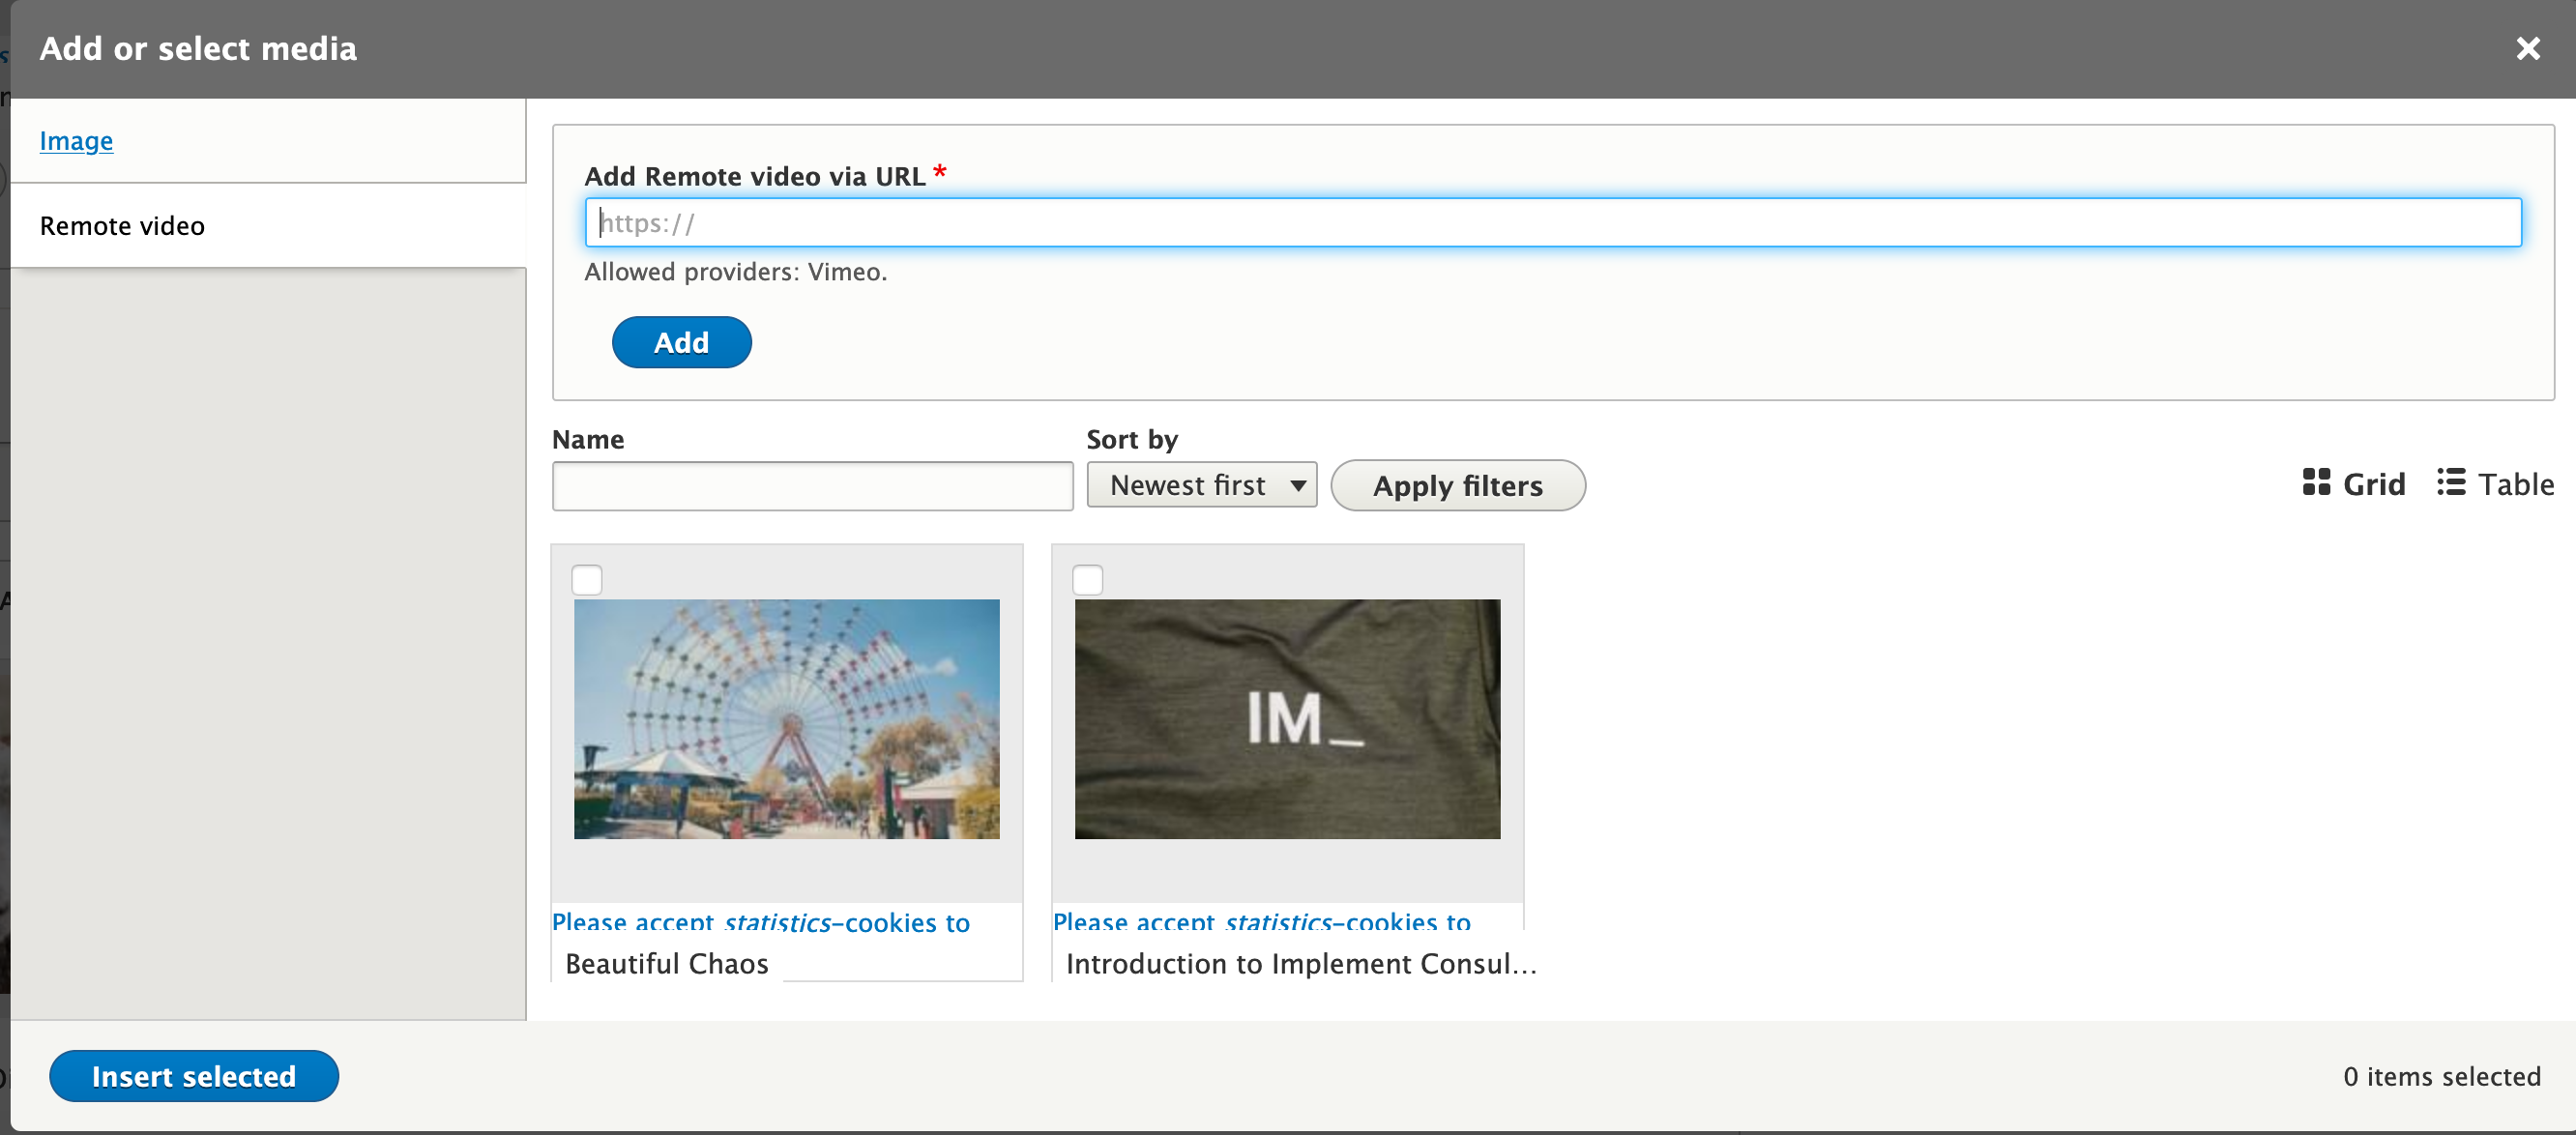Check the Introduction to Implement Consul video
2576x1135 pixels.
[x=1087, y=580]
